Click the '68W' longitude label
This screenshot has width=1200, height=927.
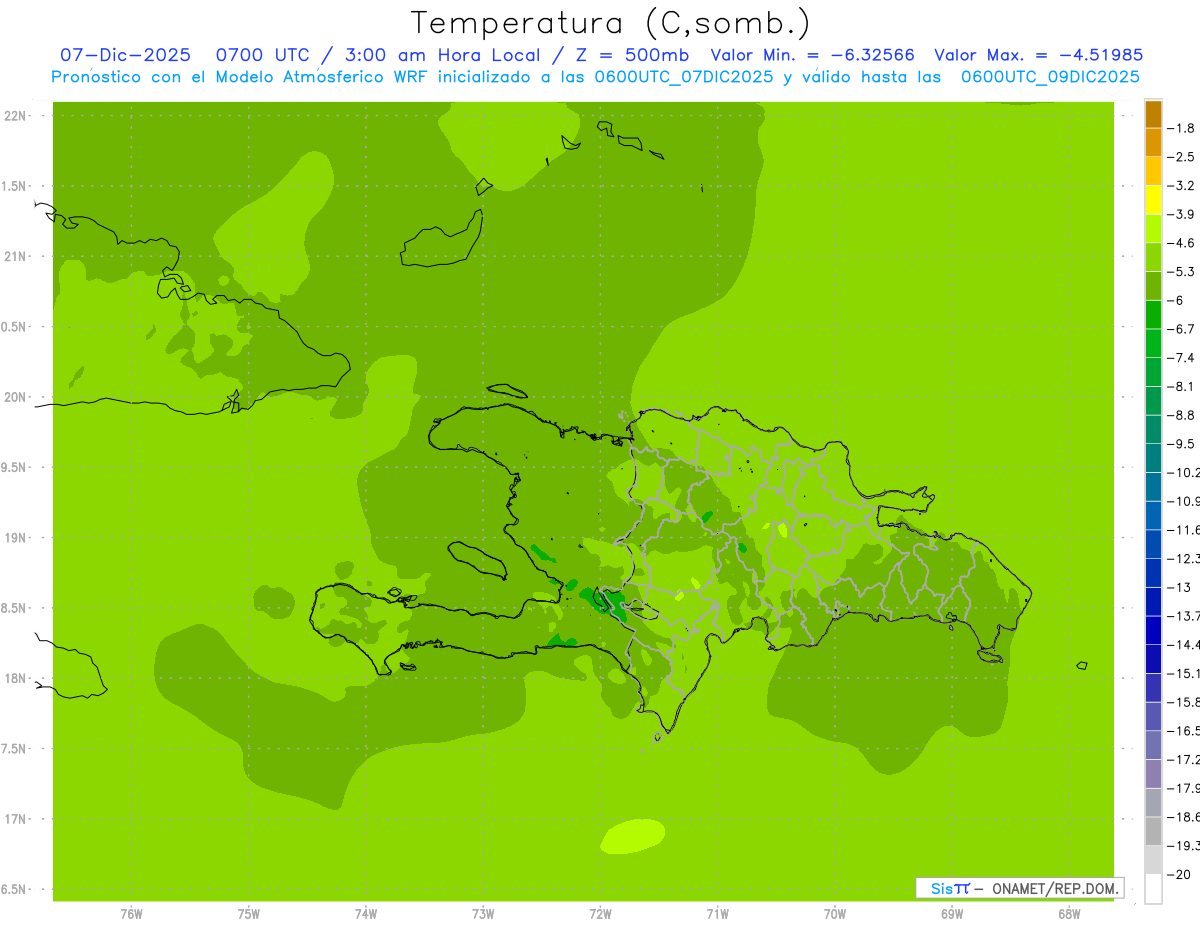[1069, 914]
